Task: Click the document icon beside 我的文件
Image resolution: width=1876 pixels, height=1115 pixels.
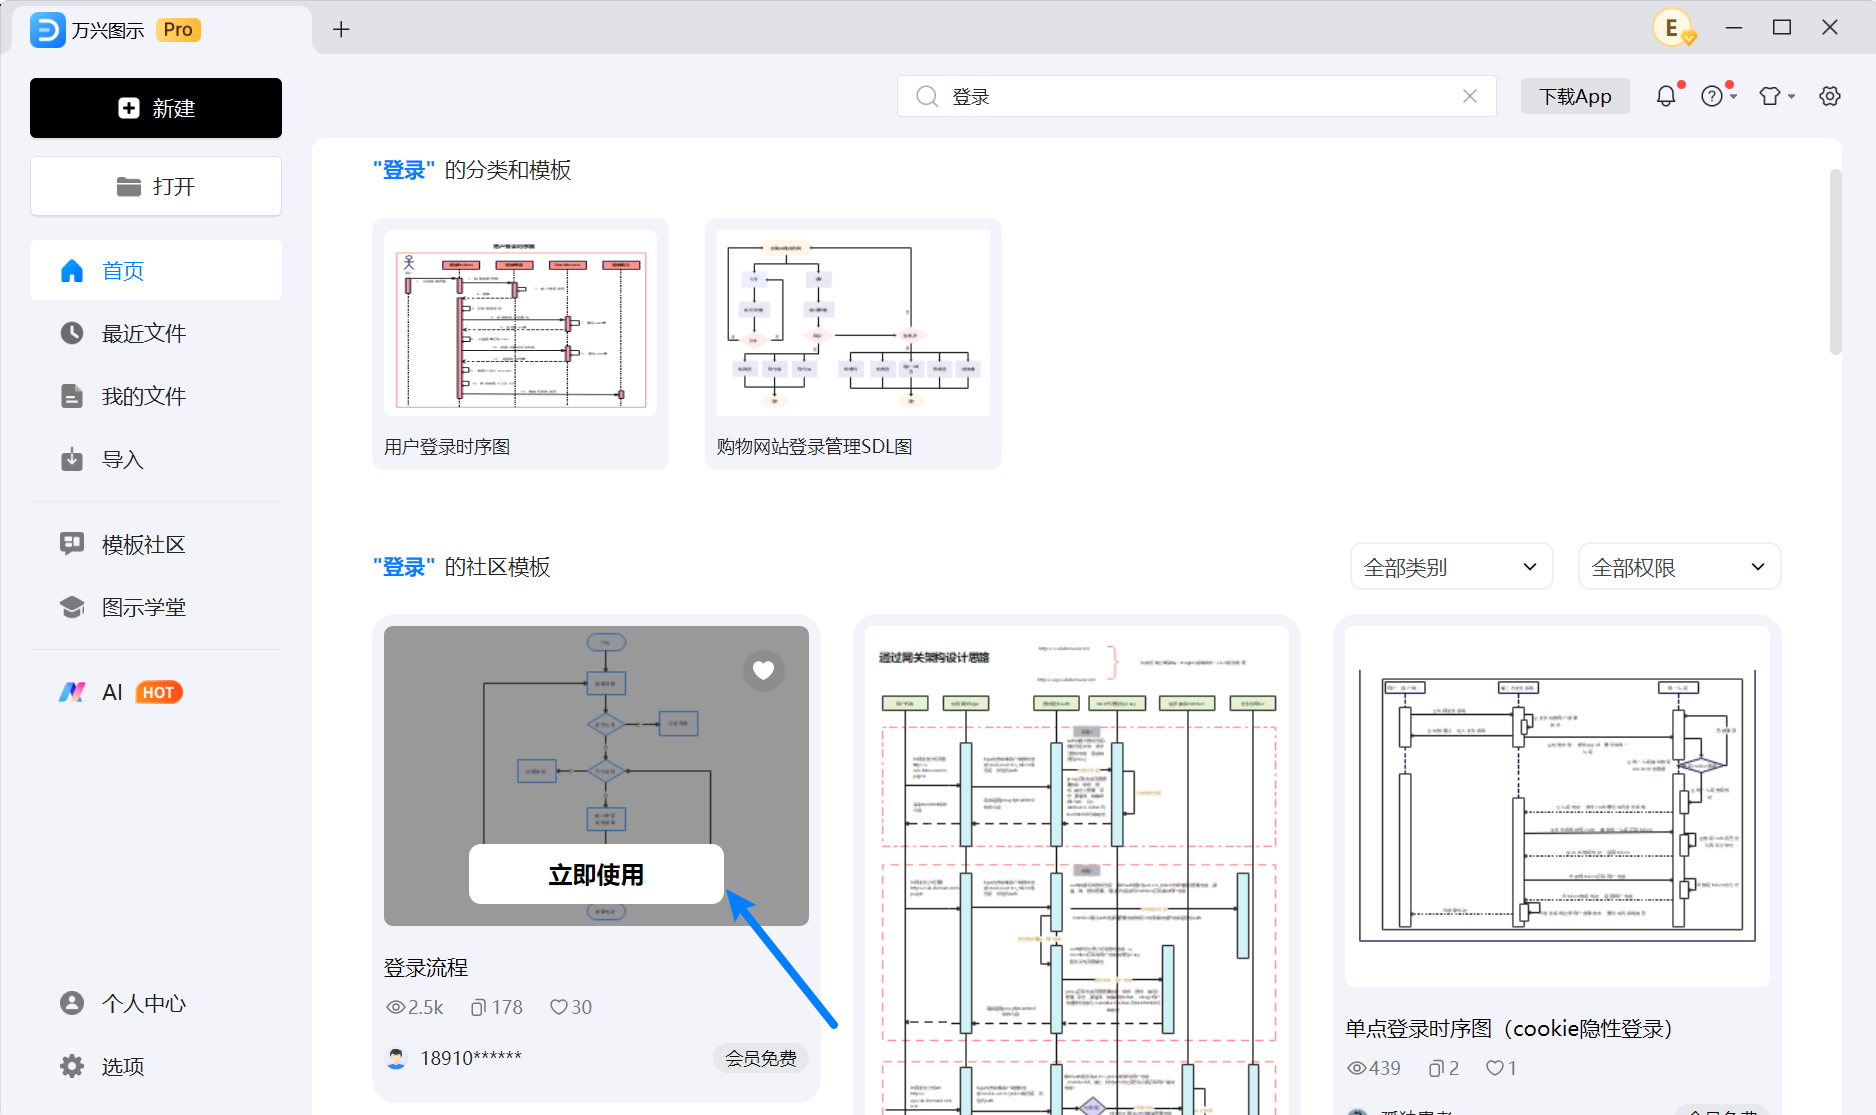Action: [72, 396]
